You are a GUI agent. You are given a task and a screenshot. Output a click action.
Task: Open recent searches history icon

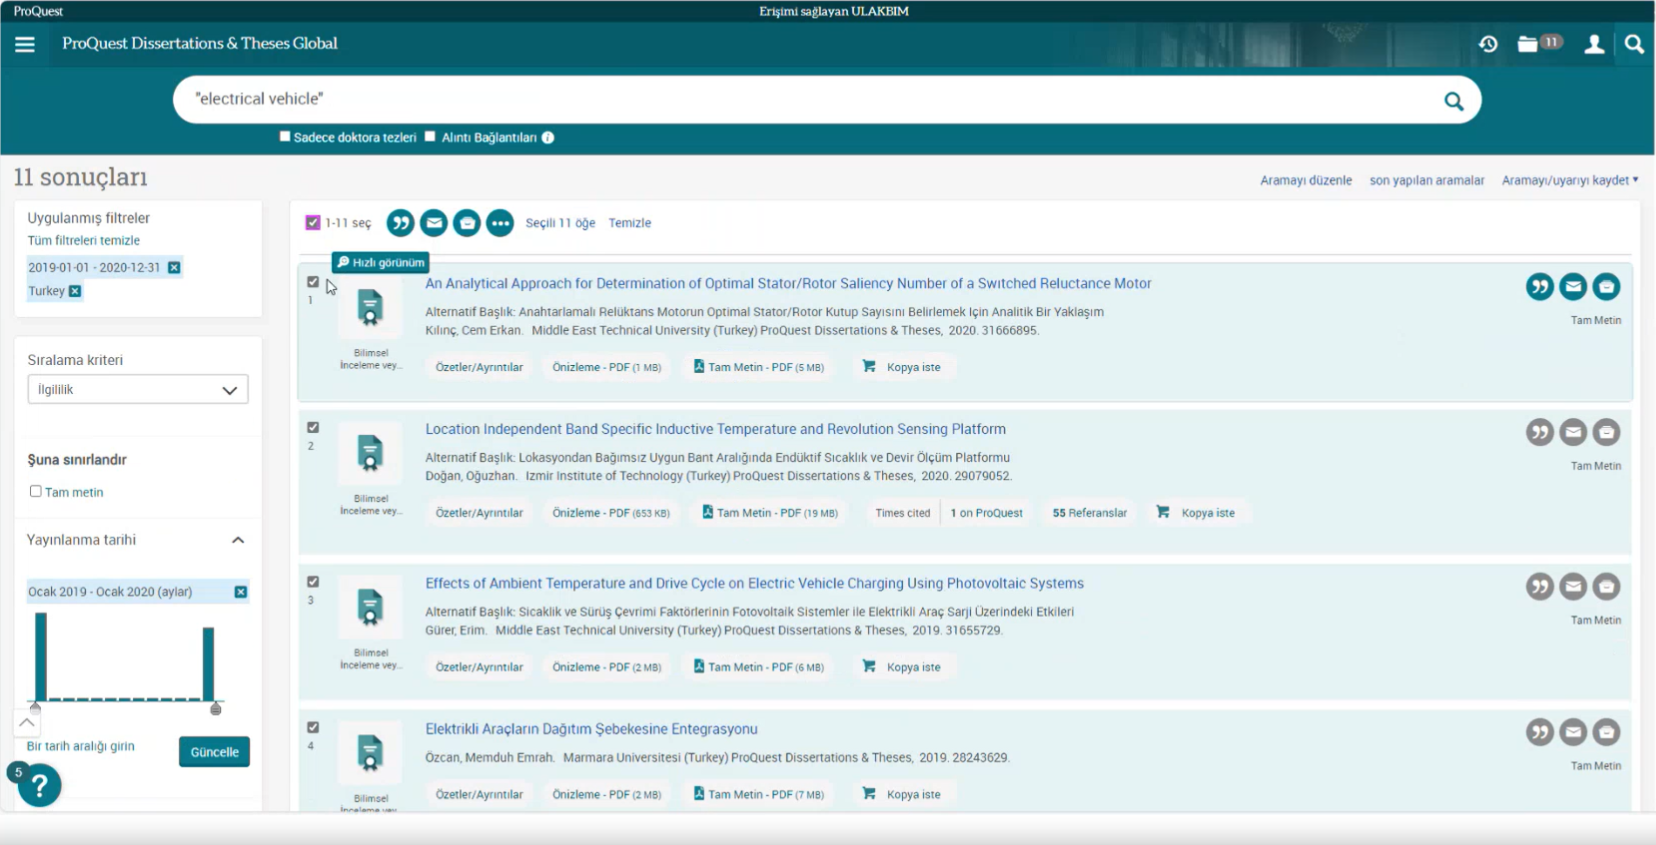pyautogui.click(x=1488, y=44)
